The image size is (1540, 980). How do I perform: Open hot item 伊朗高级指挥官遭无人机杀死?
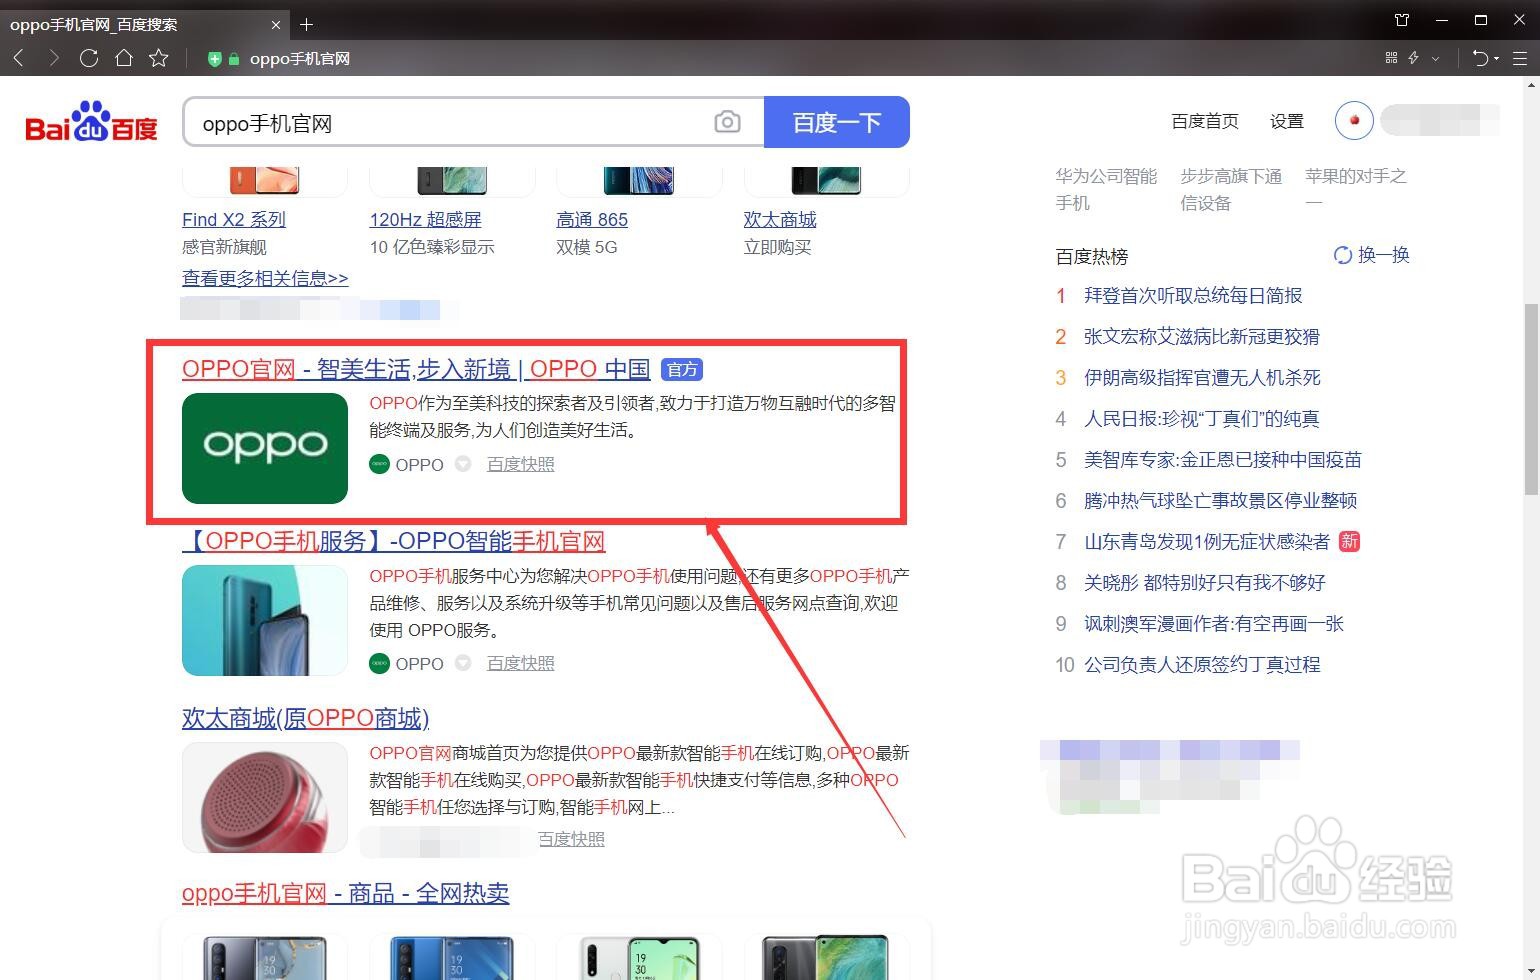point(1202,377)
